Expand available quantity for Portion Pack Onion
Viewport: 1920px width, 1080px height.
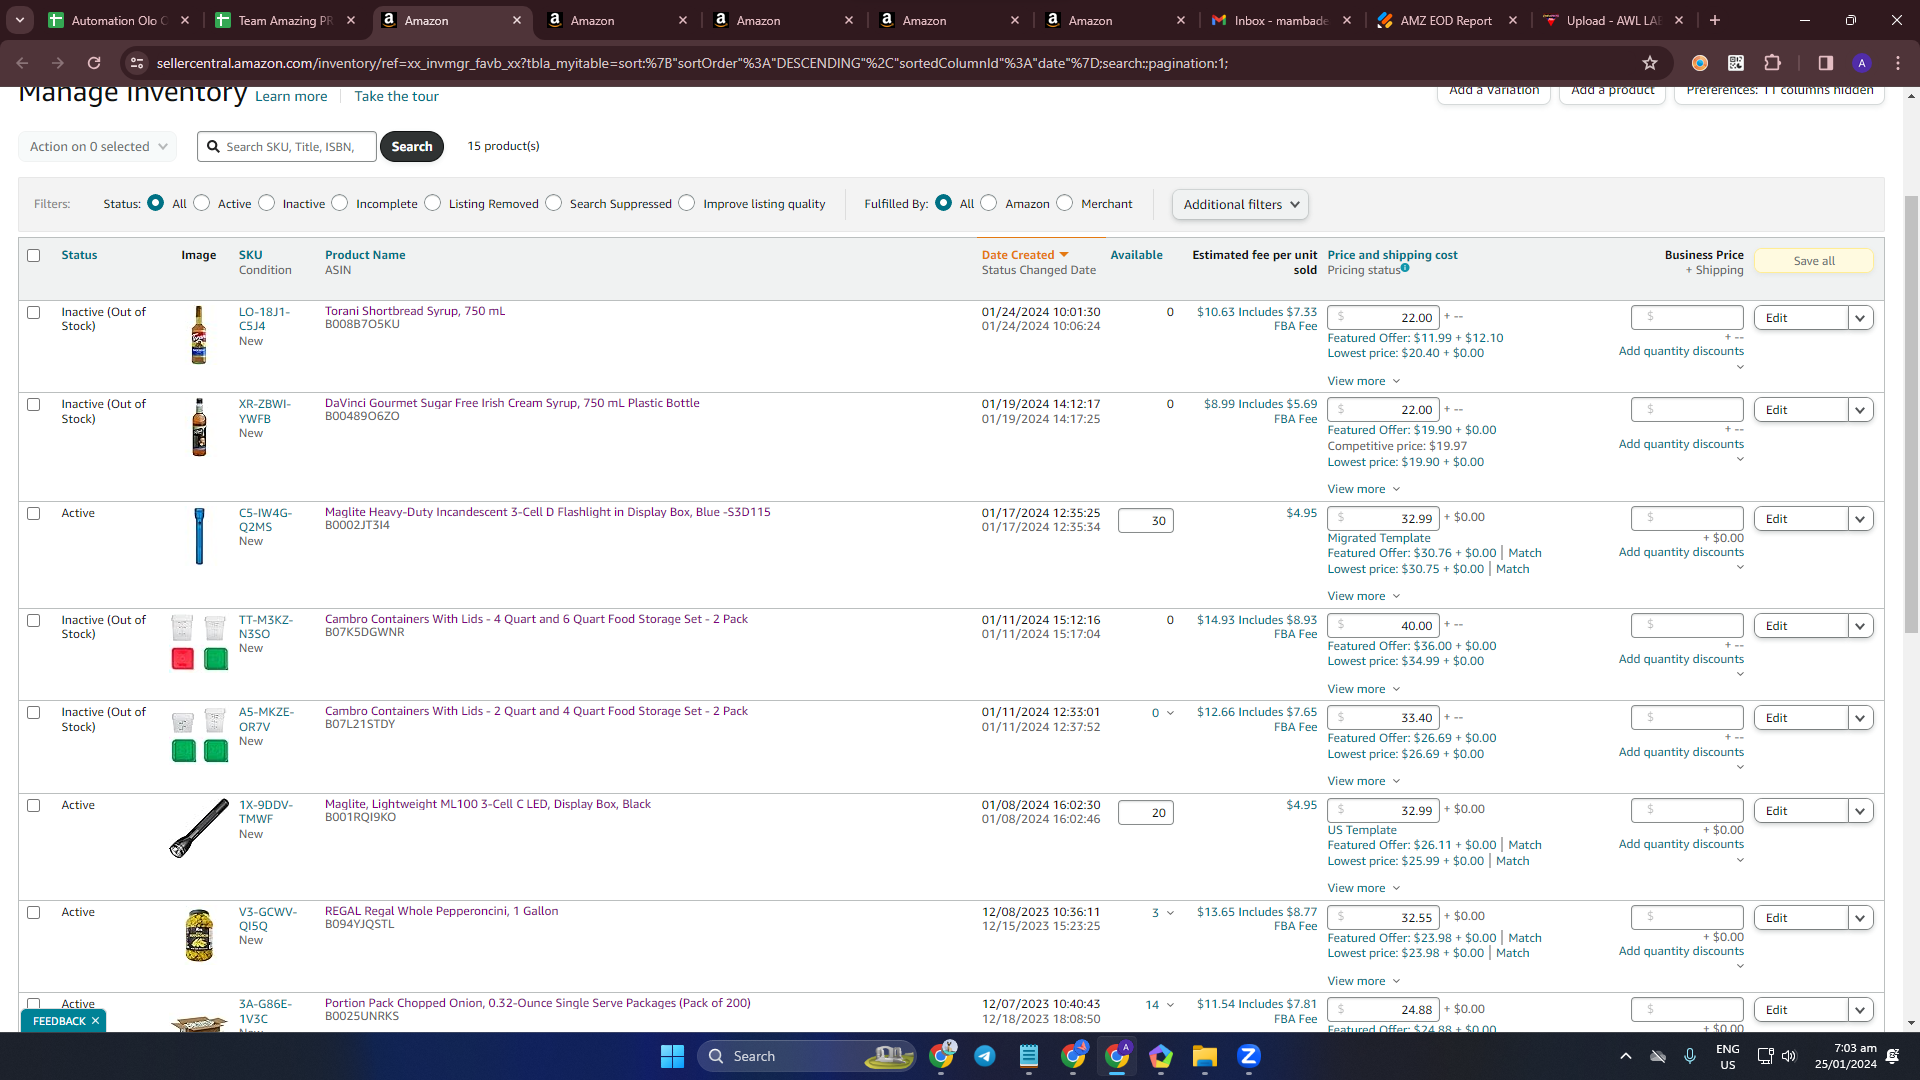click(1170, 1005)
